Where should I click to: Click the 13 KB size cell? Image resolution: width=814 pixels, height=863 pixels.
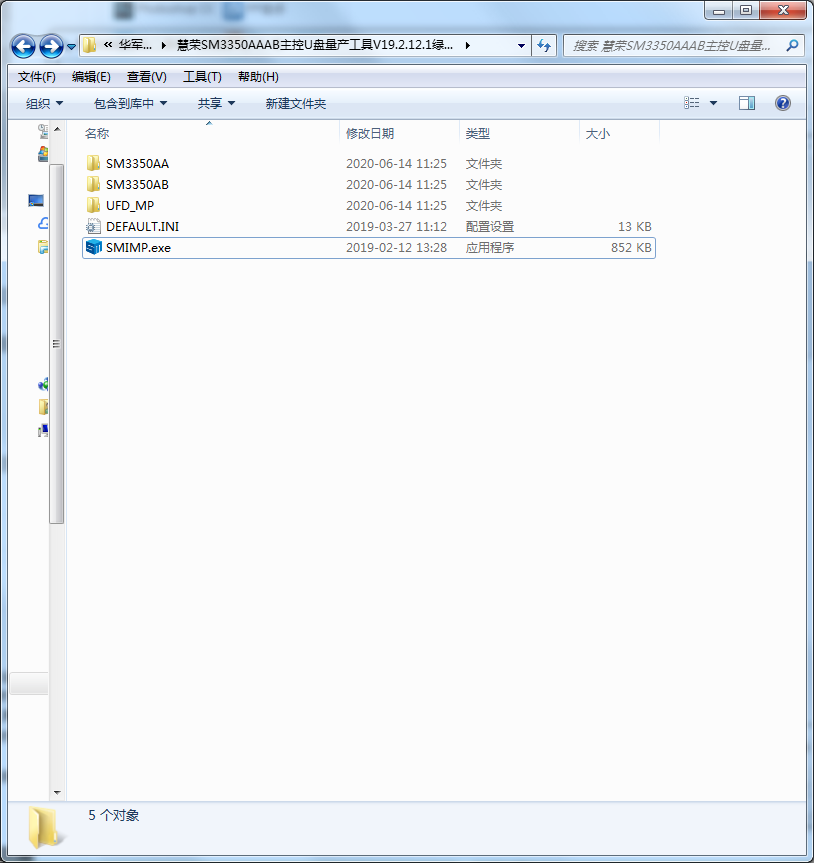click(x=635, y=227)
